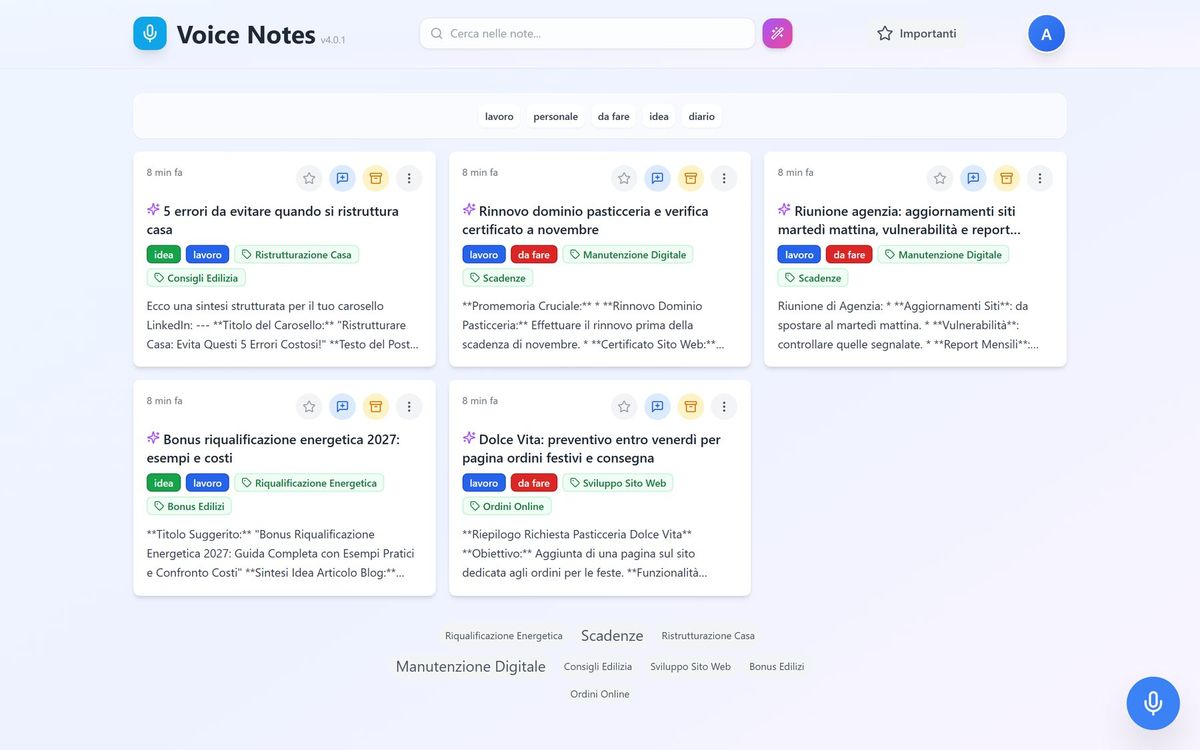The width and height of the screenshot is (1200, 750).
Task: Click green 'idea' badge on '5 errori' note
Action: 164,255
